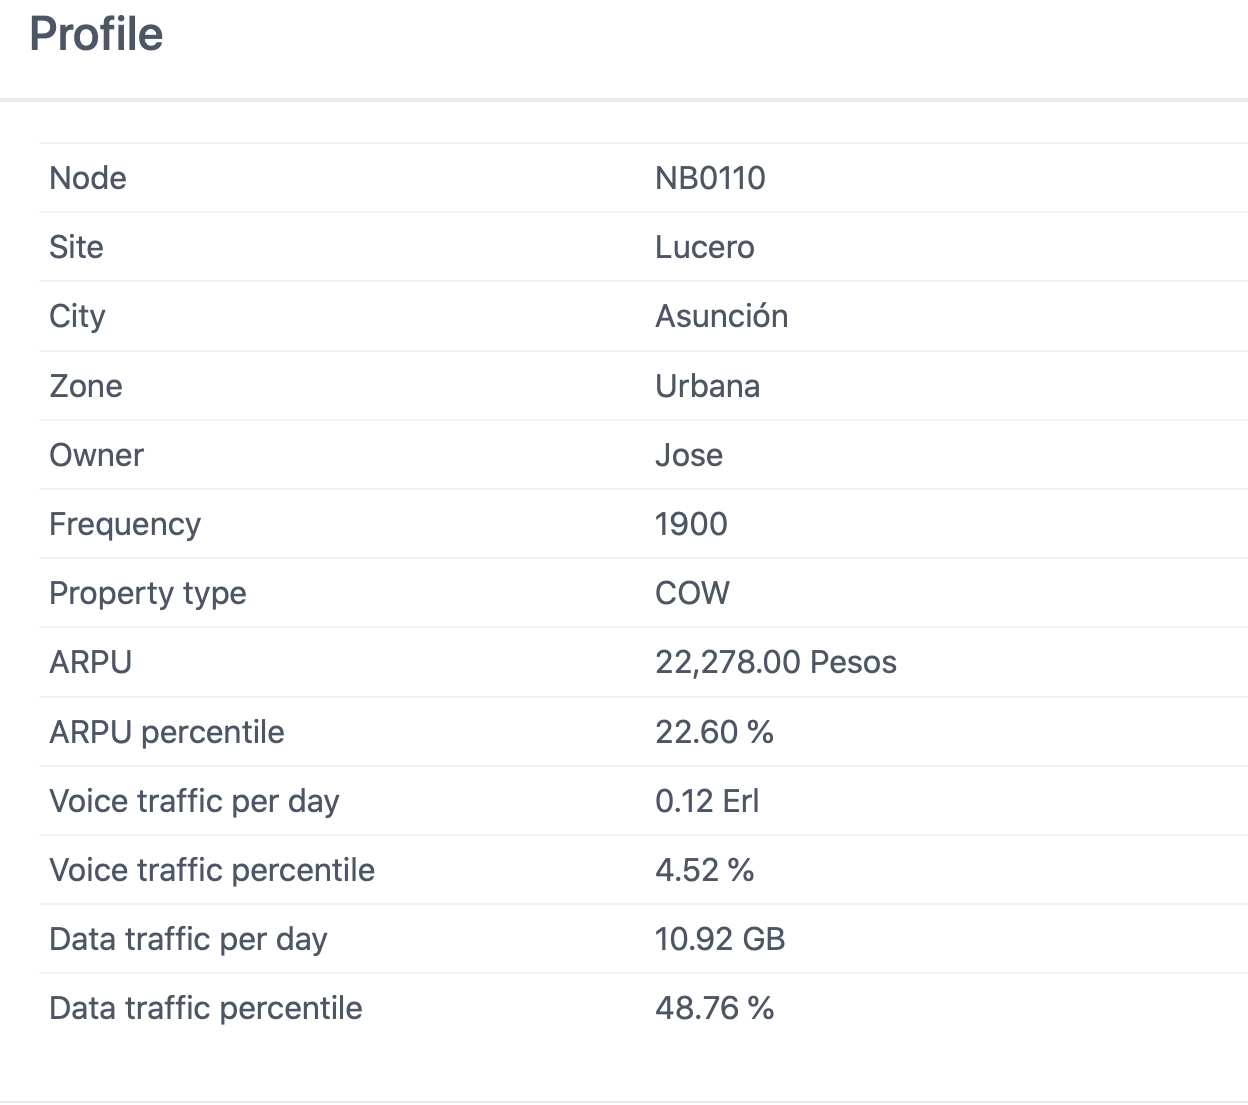Click the frequency value 1900

click(691, 524)
